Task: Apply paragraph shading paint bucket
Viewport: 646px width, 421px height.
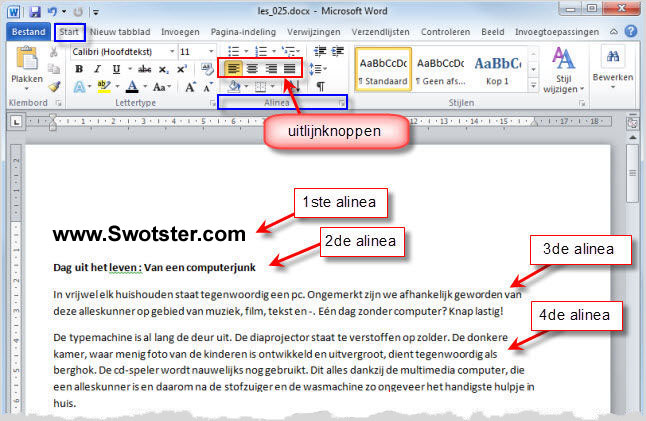Action: (x=234, y=87)
